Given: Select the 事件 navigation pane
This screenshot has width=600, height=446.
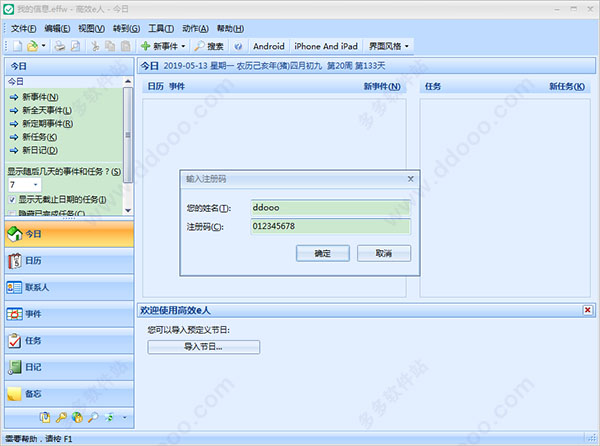Looking at the screenshot, I should point(69,314).
